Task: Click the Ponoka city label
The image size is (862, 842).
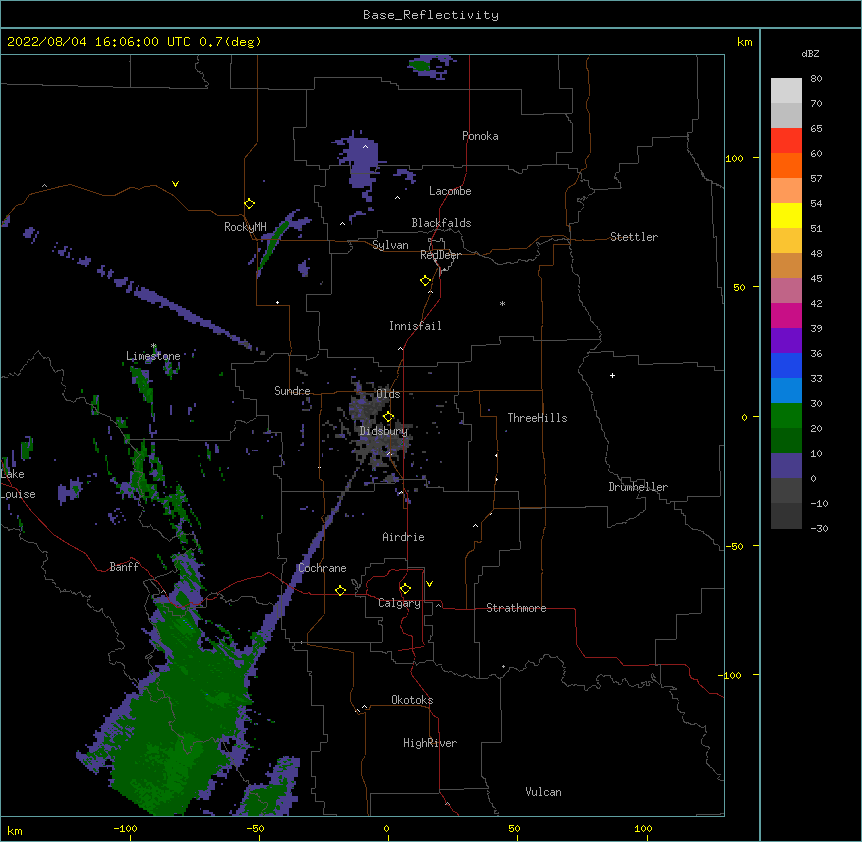Action: pos(480,136)
